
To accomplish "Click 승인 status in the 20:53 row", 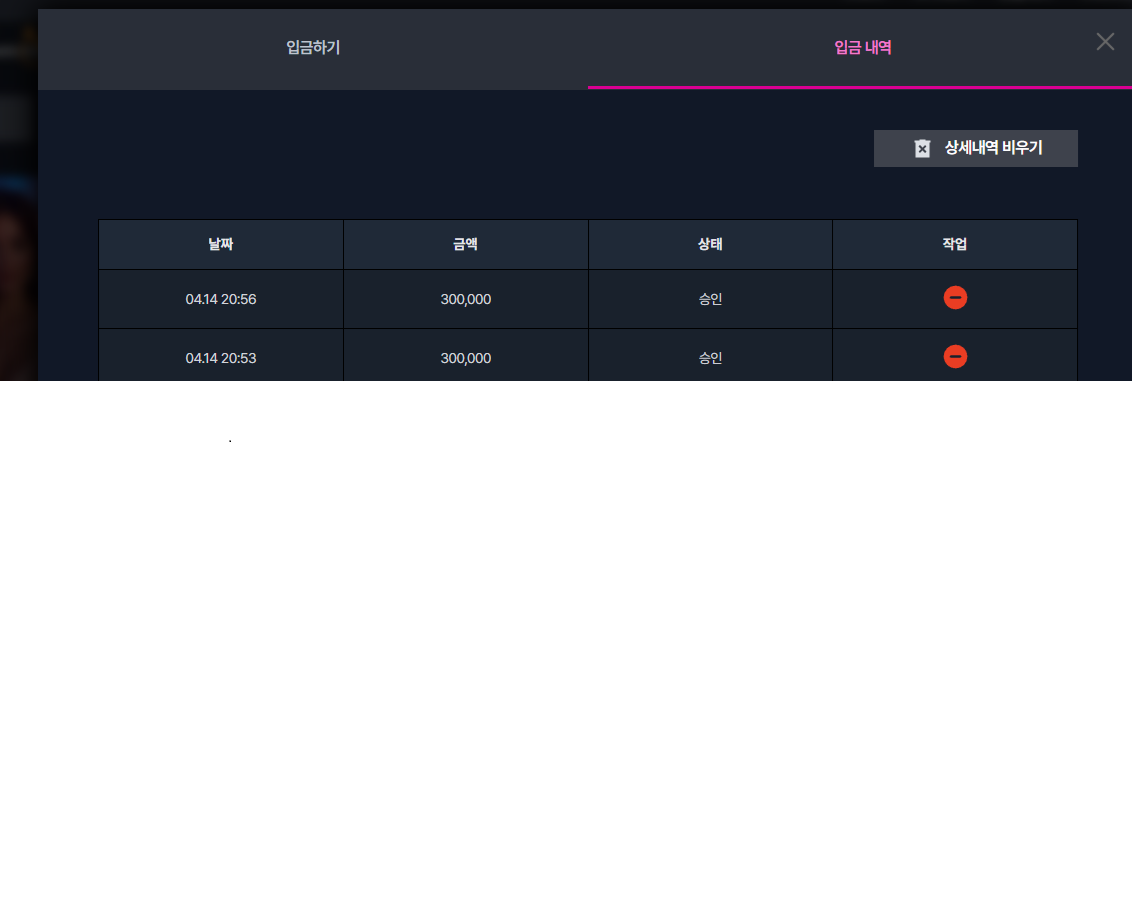I will pos(710,358).
